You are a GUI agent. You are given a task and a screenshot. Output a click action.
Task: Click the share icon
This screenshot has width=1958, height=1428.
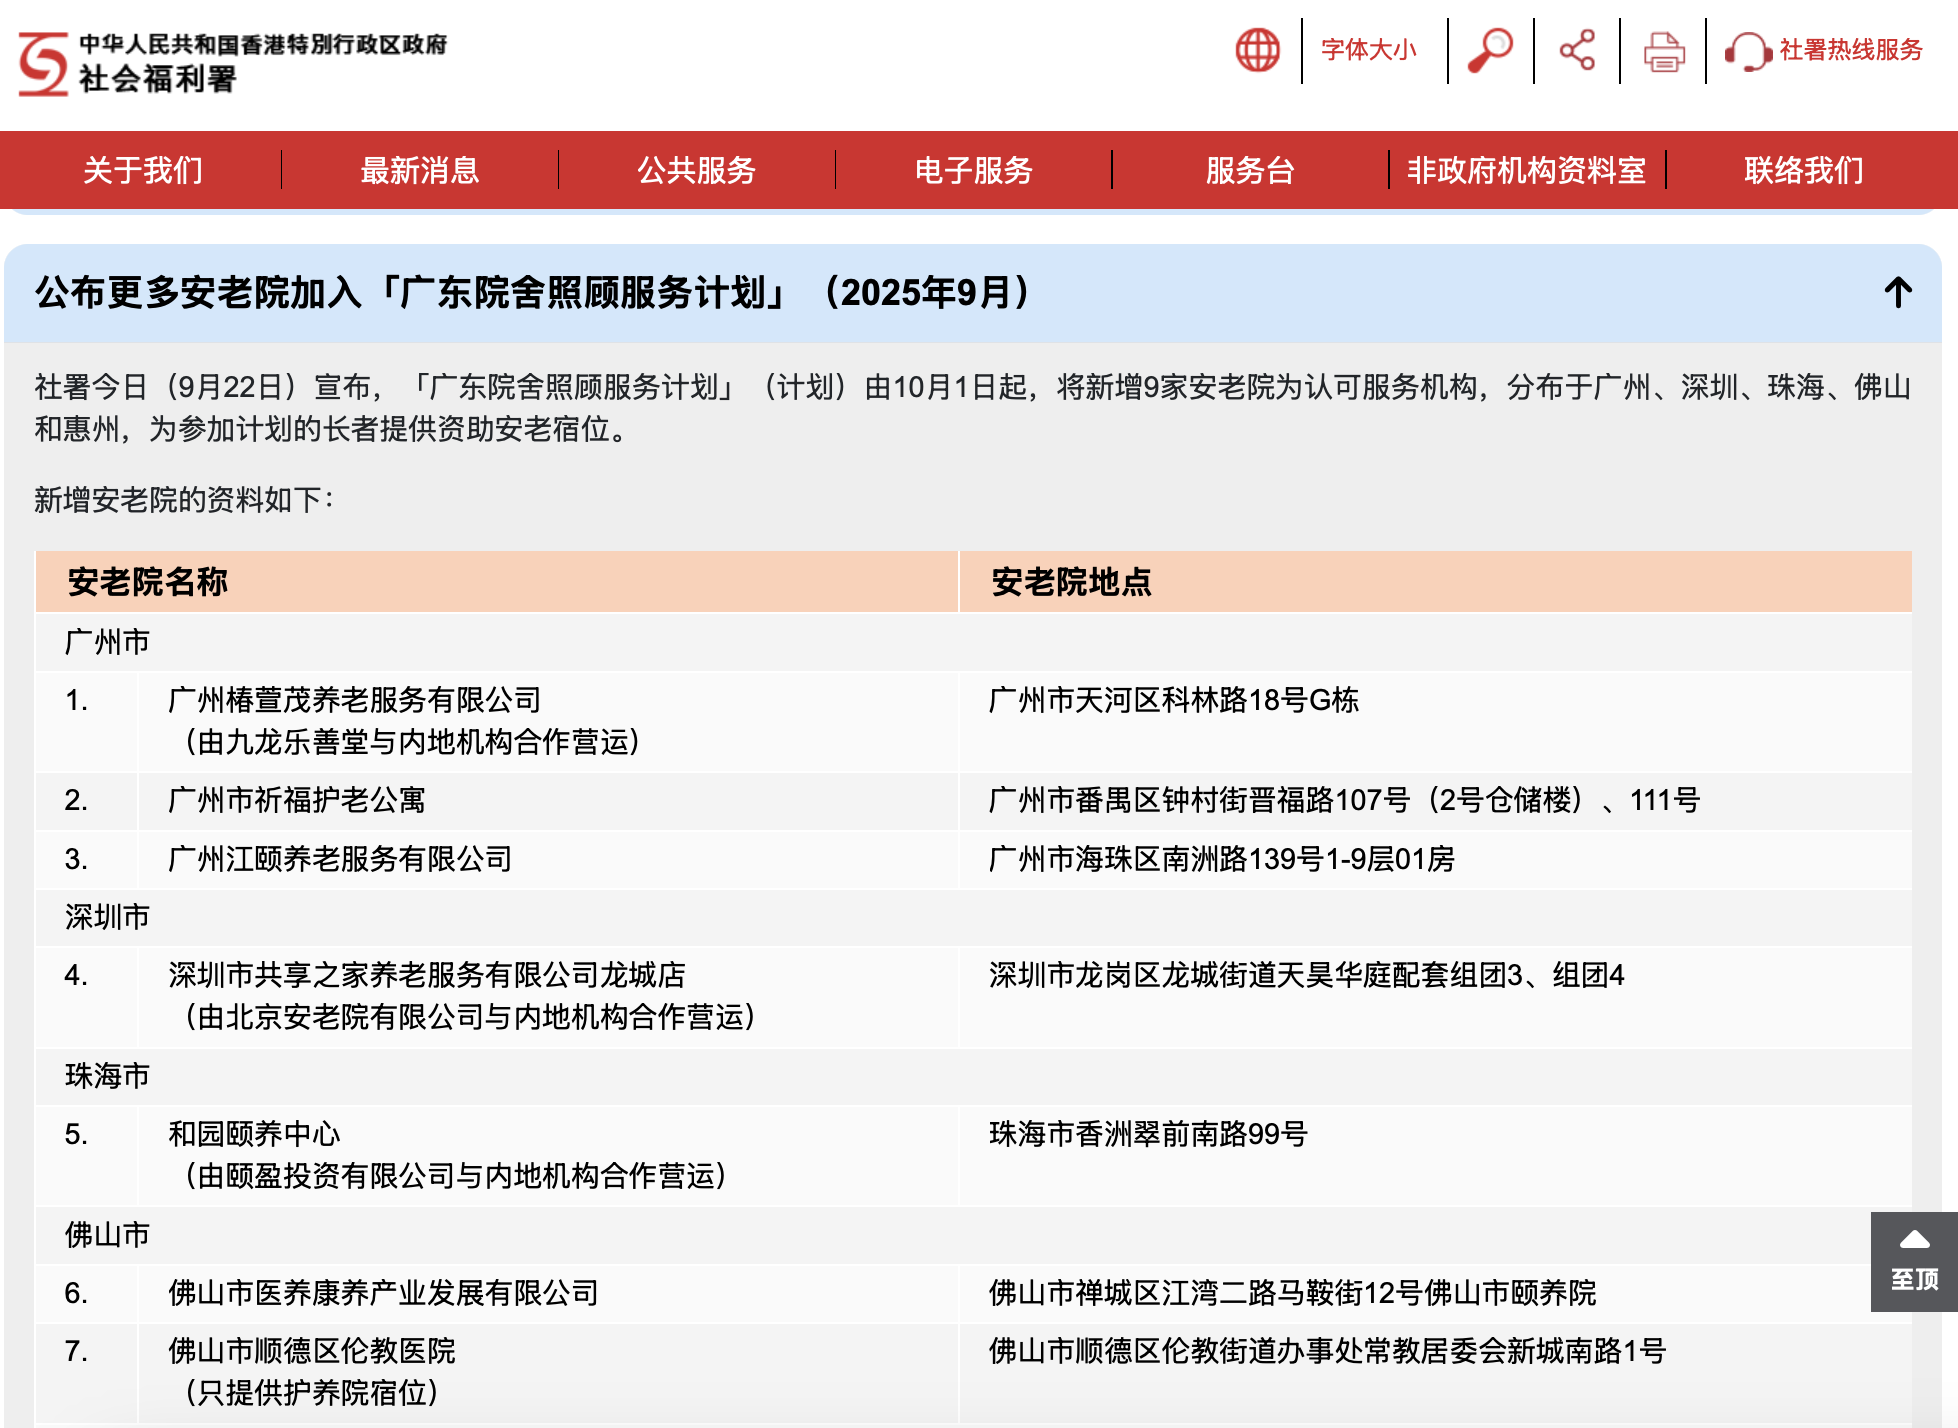click(x=1577, y=50)
